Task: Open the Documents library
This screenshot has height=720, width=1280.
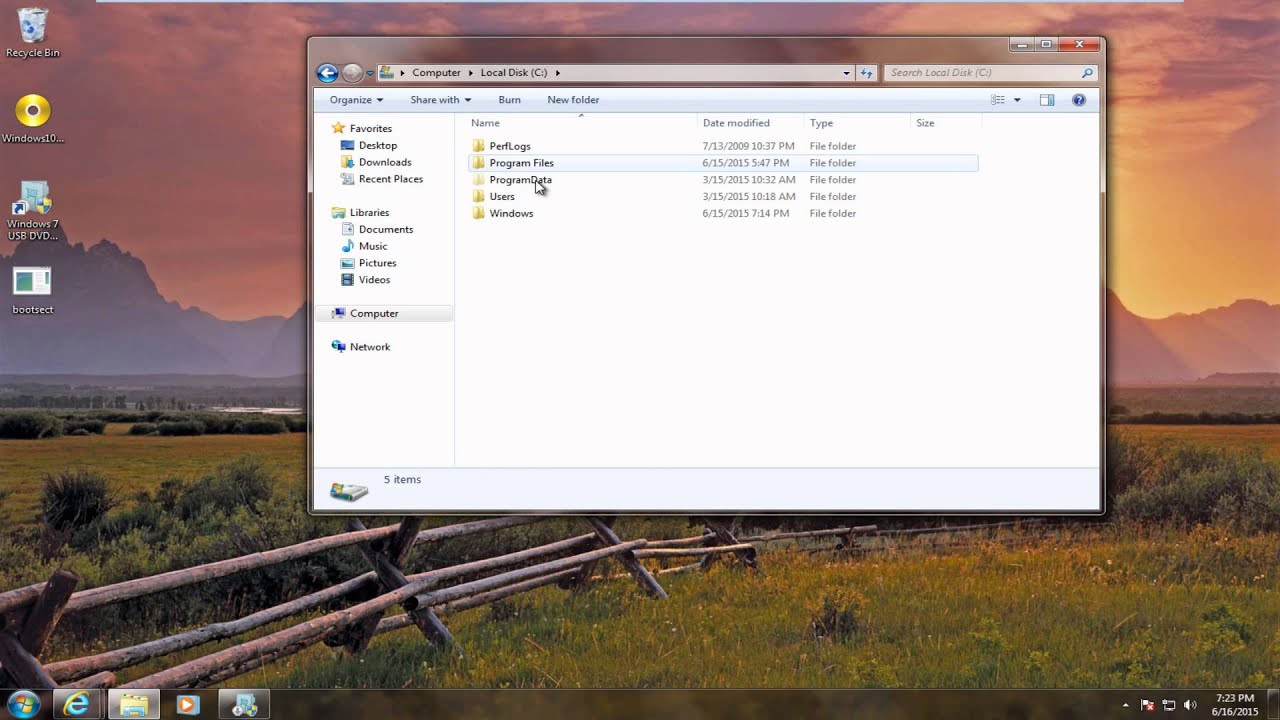Action: [x=386, y=230]
